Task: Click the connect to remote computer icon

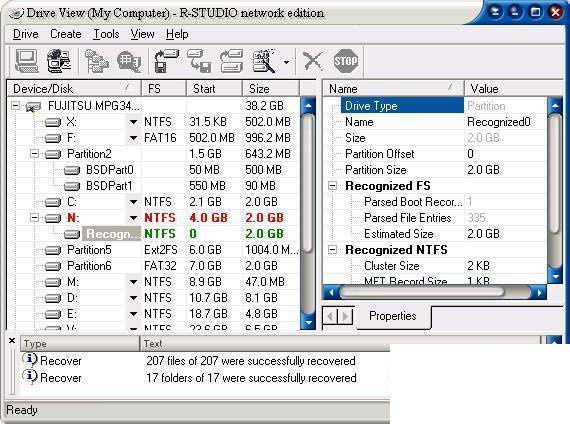Action: coord(59,61)
